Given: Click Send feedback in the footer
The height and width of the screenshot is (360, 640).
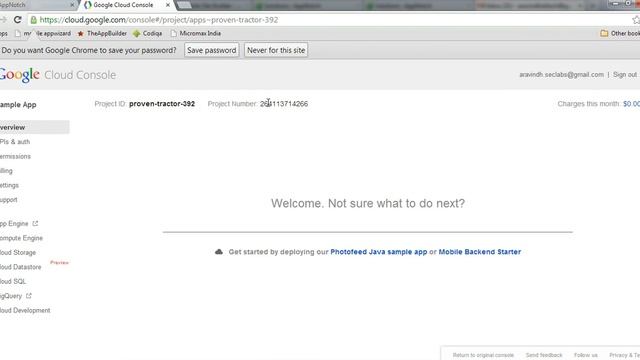Looking at the screenshot, I should (x=544, y=355).
